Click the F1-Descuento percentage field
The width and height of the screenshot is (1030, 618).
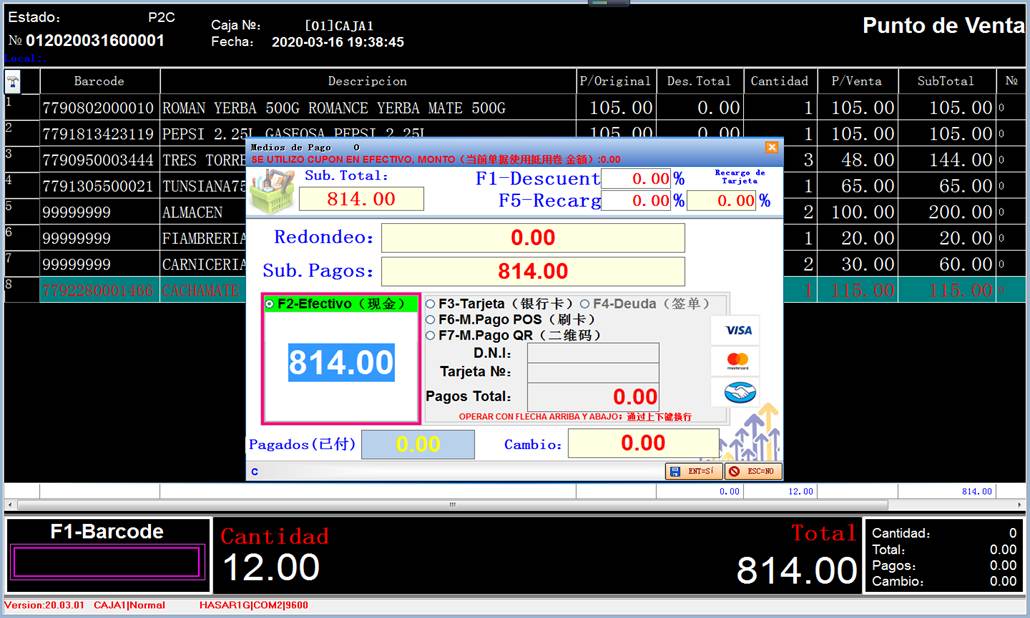coord(636,178)
